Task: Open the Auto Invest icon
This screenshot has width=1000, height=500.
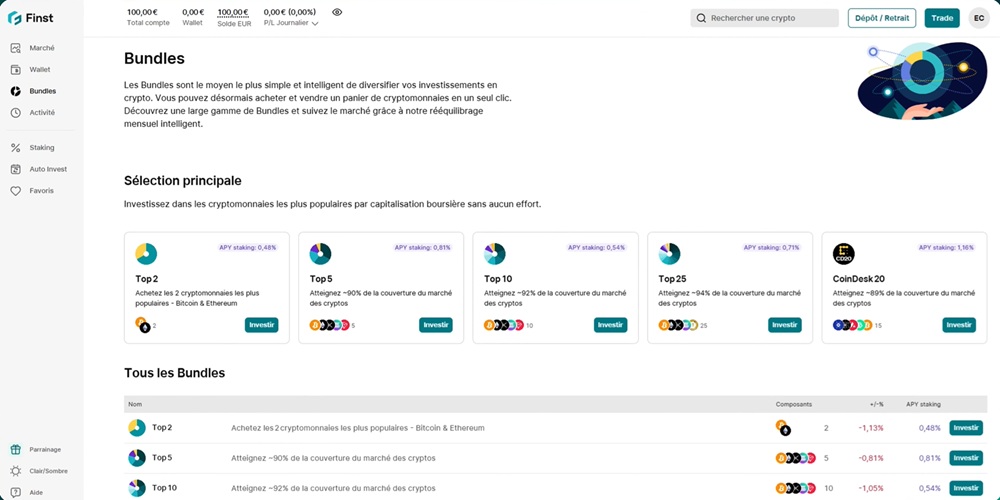Action: pyautogui.click(x=16, y=170)
